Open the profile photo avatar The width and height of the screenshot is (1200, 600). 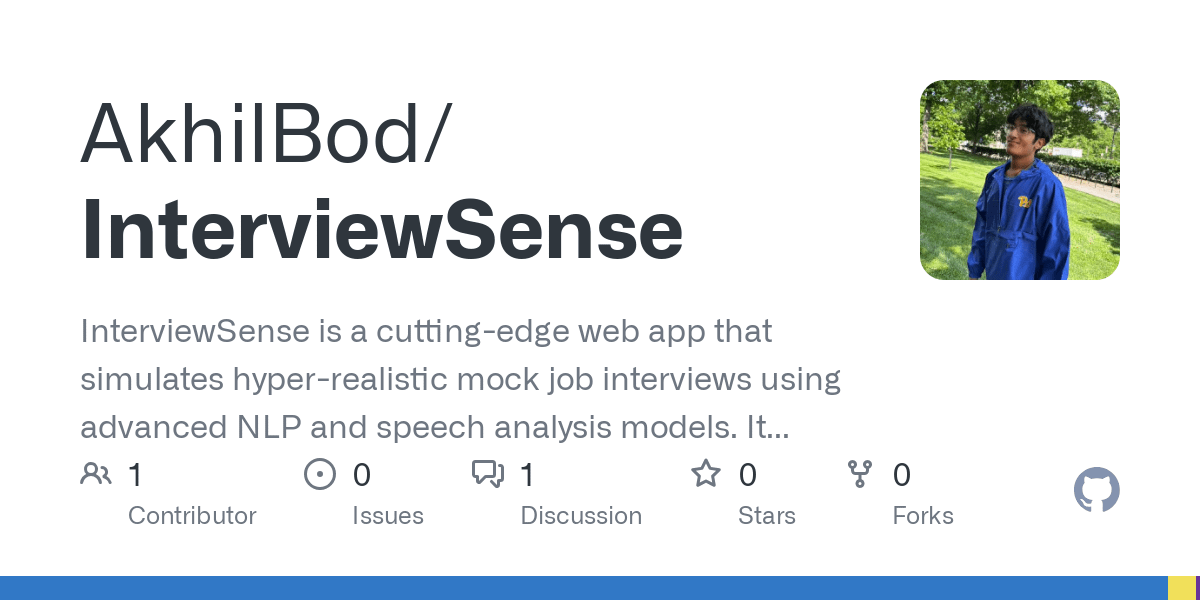tap(1020, 180)
